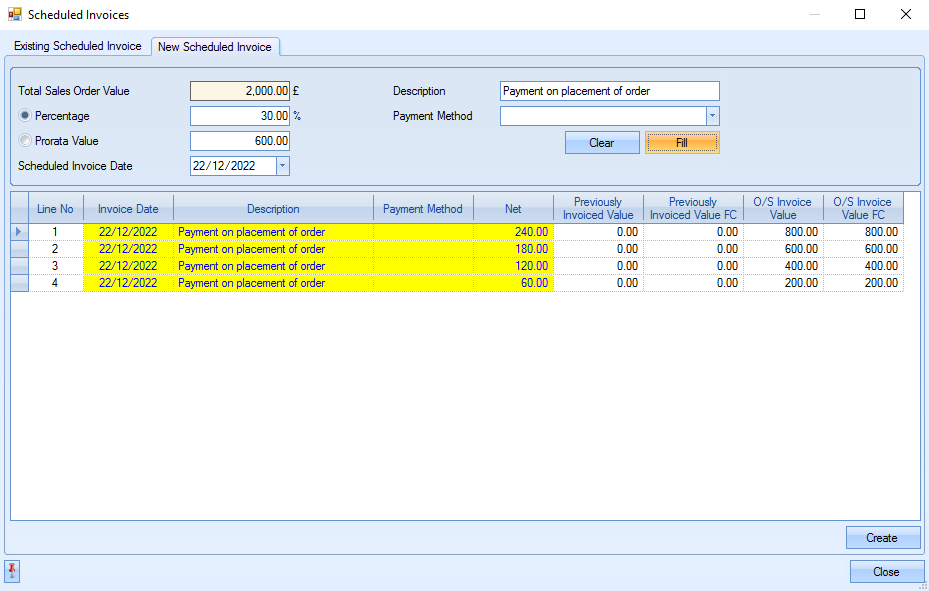The width and height of the screenshot is (929, 591).
Task: Click the Create button
Action: point(881,538)
